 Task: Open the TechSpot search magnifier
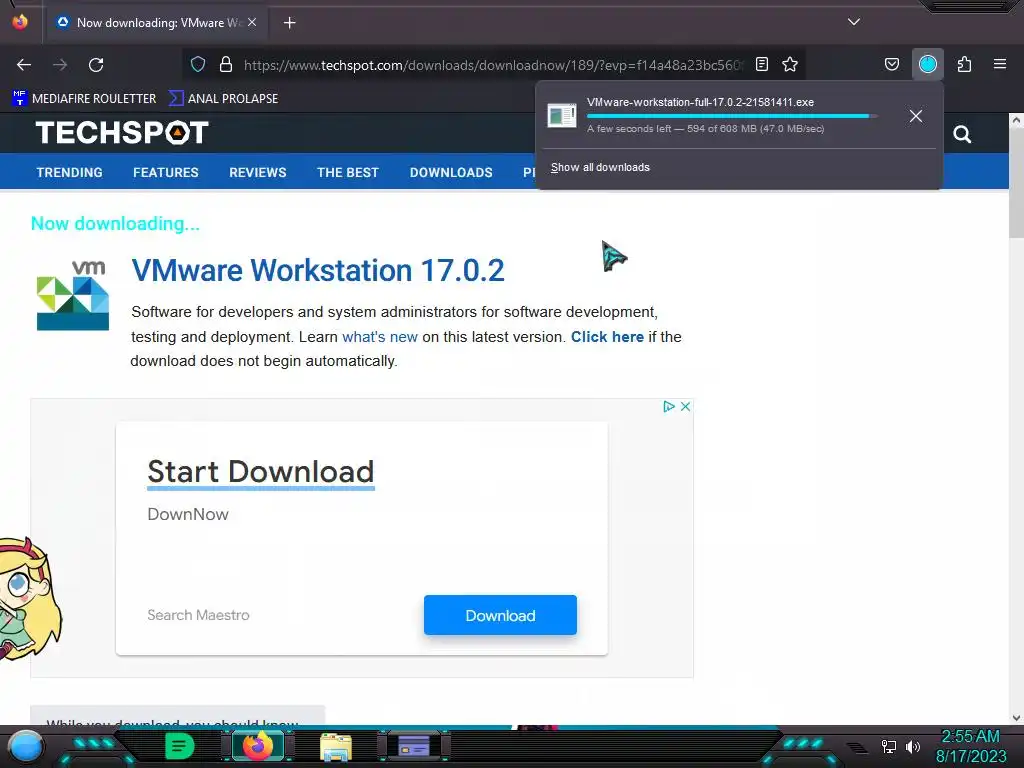(962, 135)
